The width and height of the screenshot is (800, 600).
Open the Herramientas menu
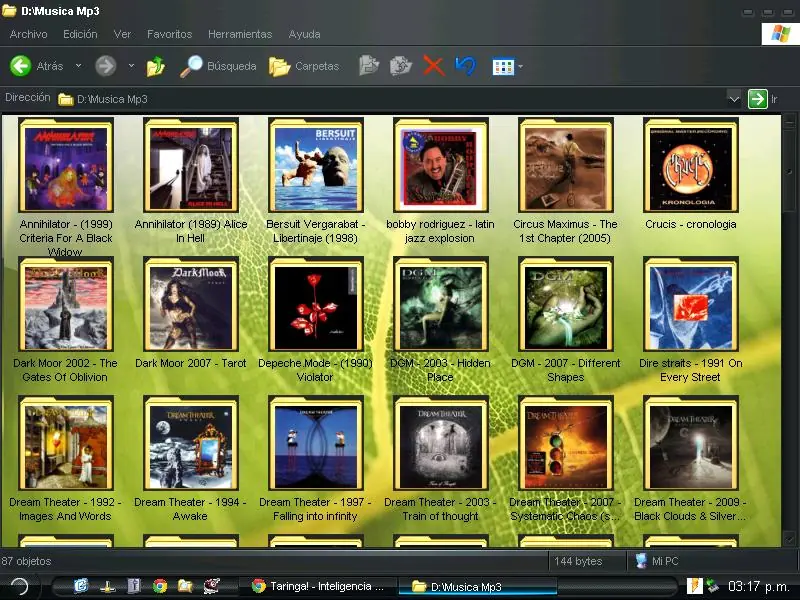240,34
